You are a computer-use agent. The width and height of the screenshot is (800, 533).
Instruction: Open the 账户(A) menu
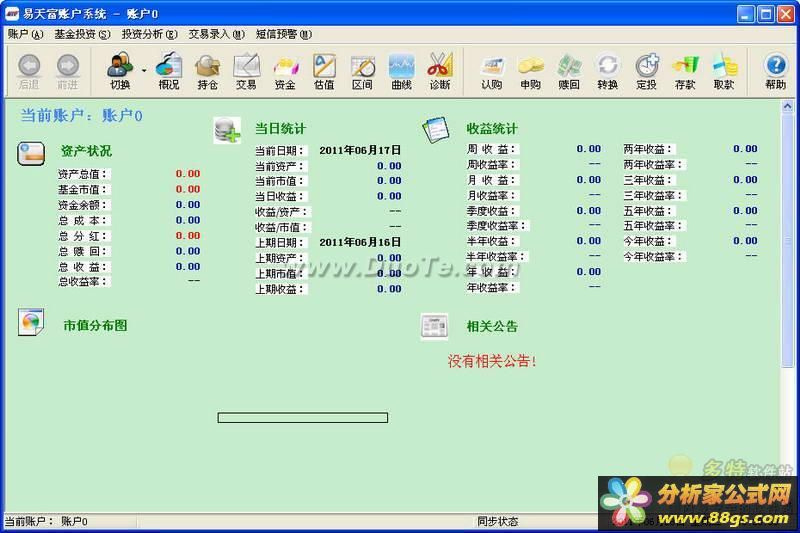tap(25, 34)
